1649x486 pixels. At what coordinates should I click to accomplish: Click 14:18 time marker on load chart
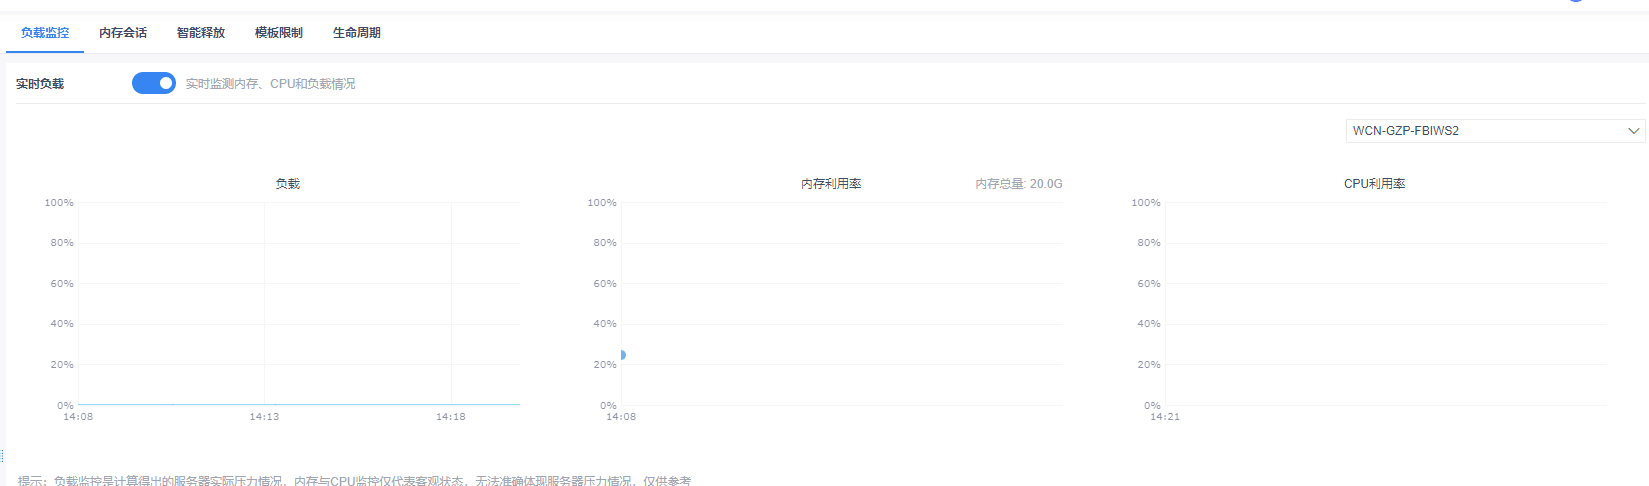tap(451, 417)
